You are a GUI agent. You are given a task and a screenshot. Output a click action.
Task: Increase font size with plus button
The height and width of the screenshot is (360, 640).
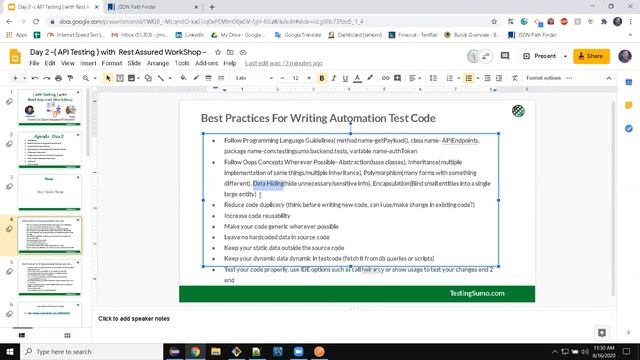pos(309,78)
